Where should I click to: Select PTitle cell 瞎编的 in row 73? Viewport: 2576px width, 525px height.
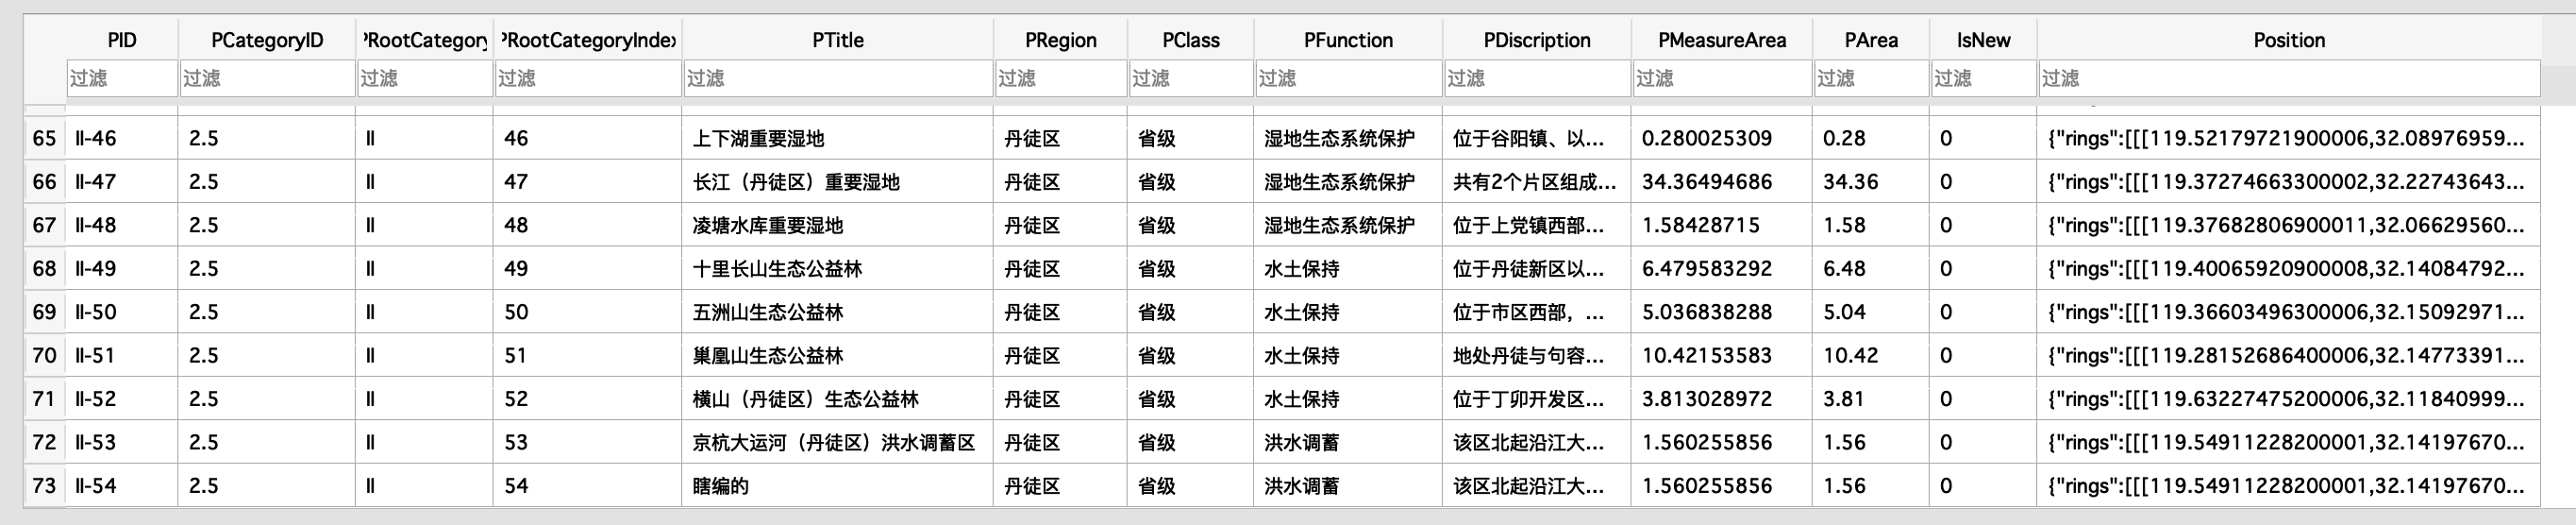720,486
